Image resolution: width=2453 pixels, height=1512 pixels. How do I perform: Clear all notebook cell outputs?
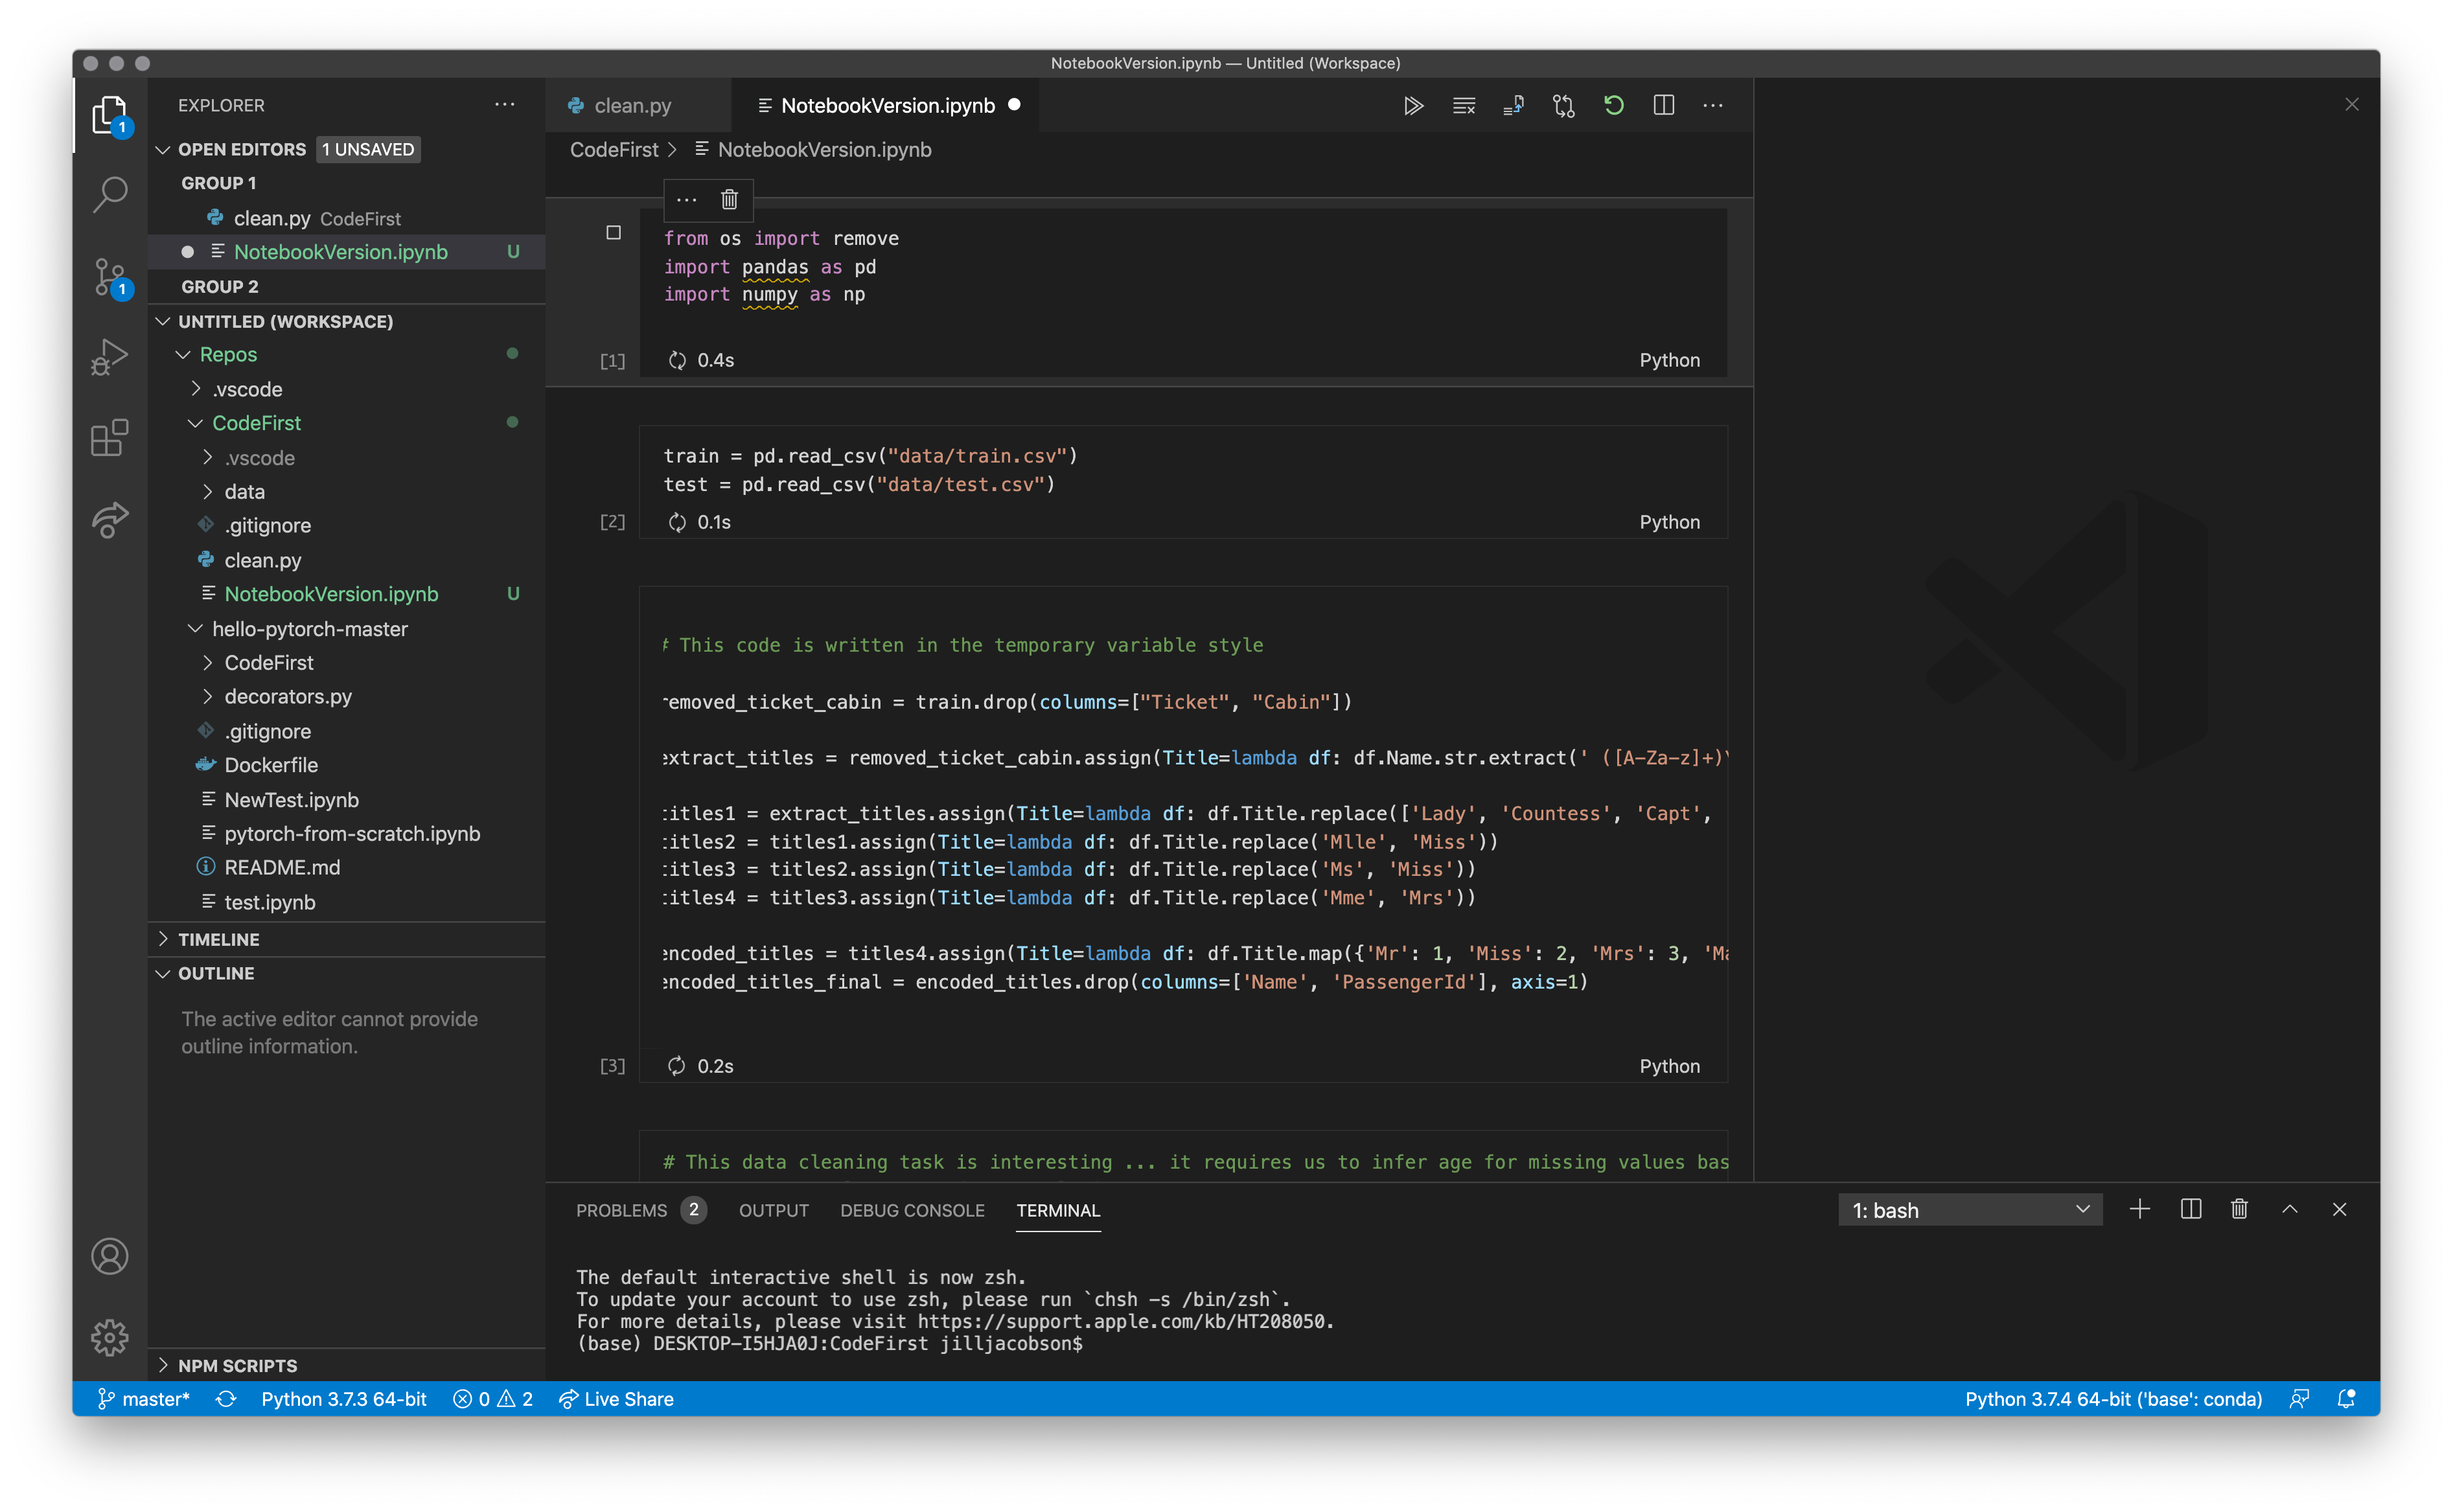tap(1464, 105)
